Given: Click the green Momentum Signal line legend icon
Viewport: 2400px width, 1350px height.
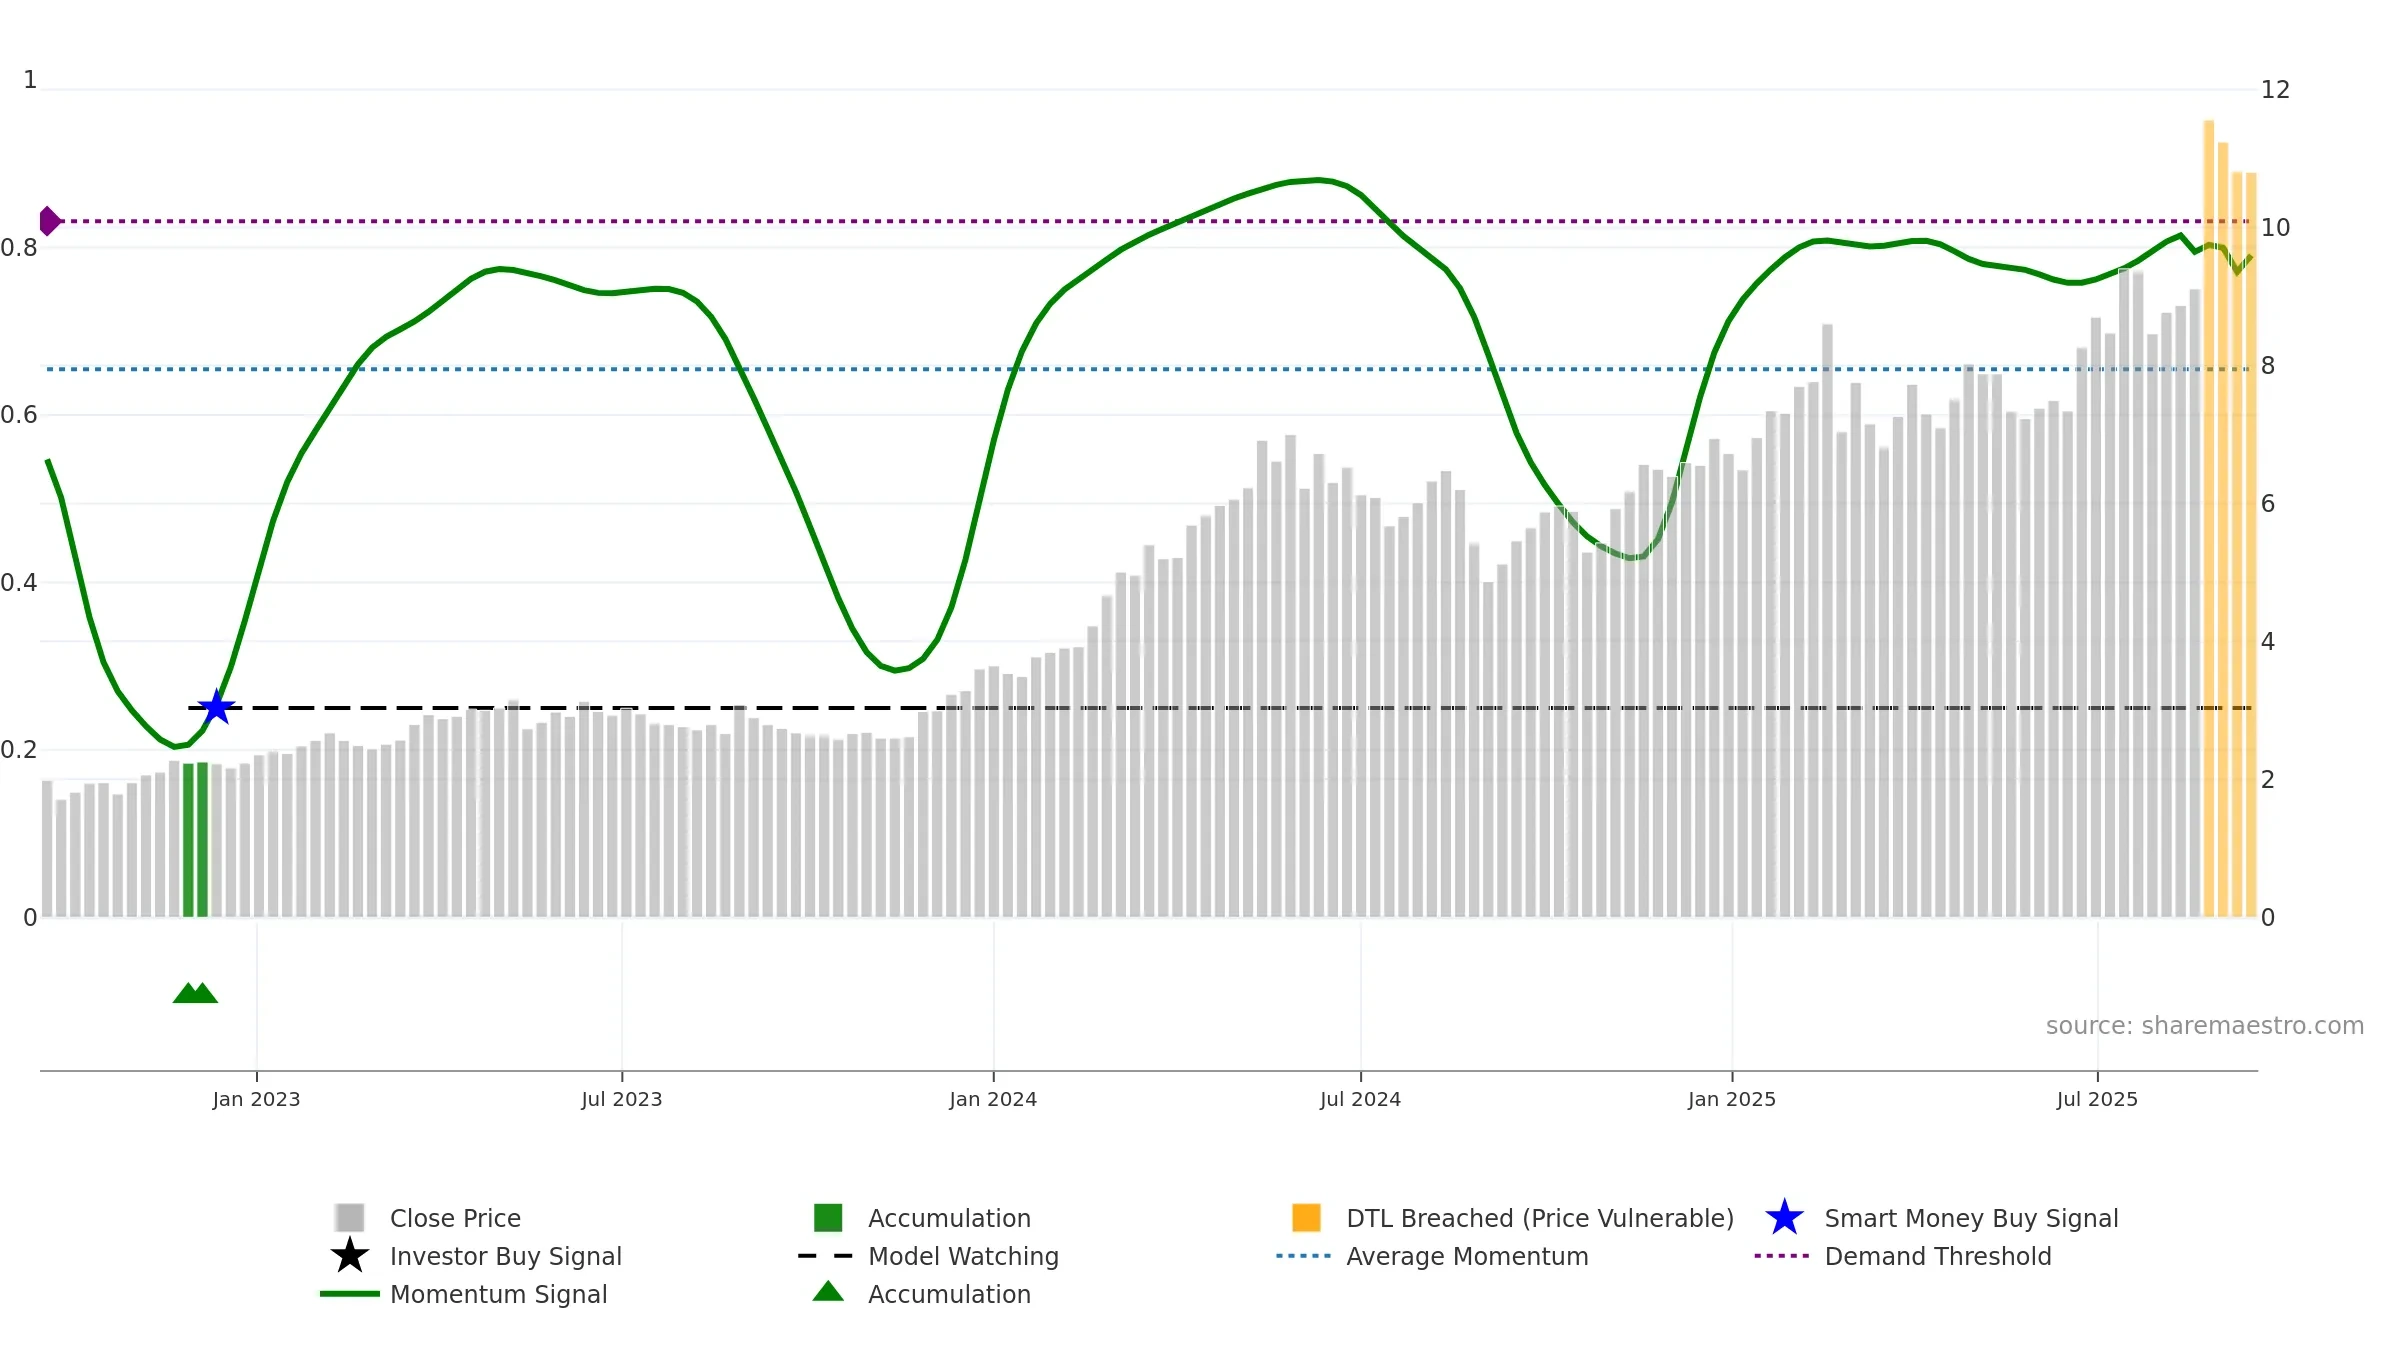Looking at the screenshot, I should pyautogui.click(x=350, y=1294).
